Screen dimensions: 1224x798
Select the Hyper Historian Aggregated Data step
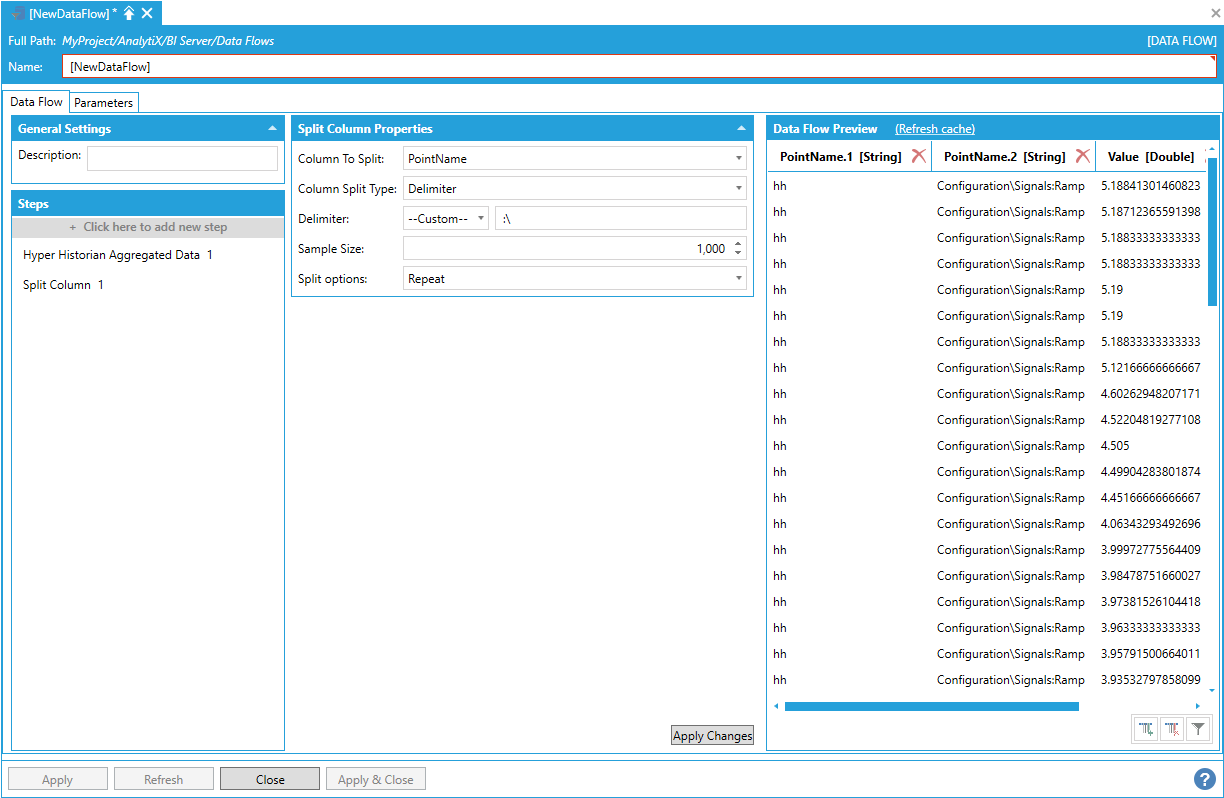click(x=117, y=255)
